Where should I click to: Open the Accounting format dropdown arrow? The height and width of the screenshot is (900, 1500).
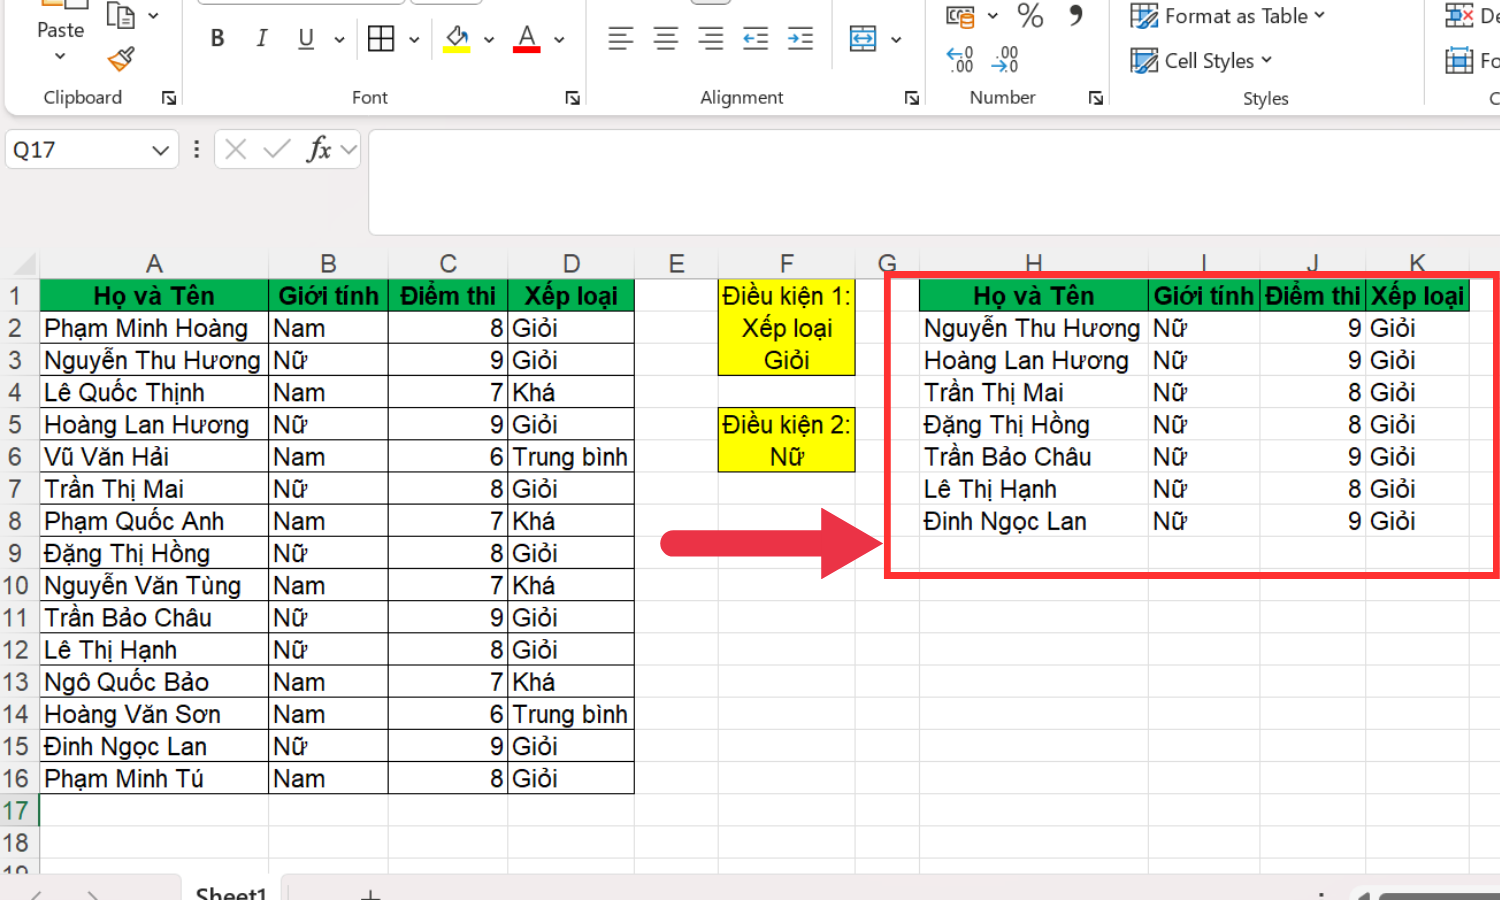tap(992, 16)
